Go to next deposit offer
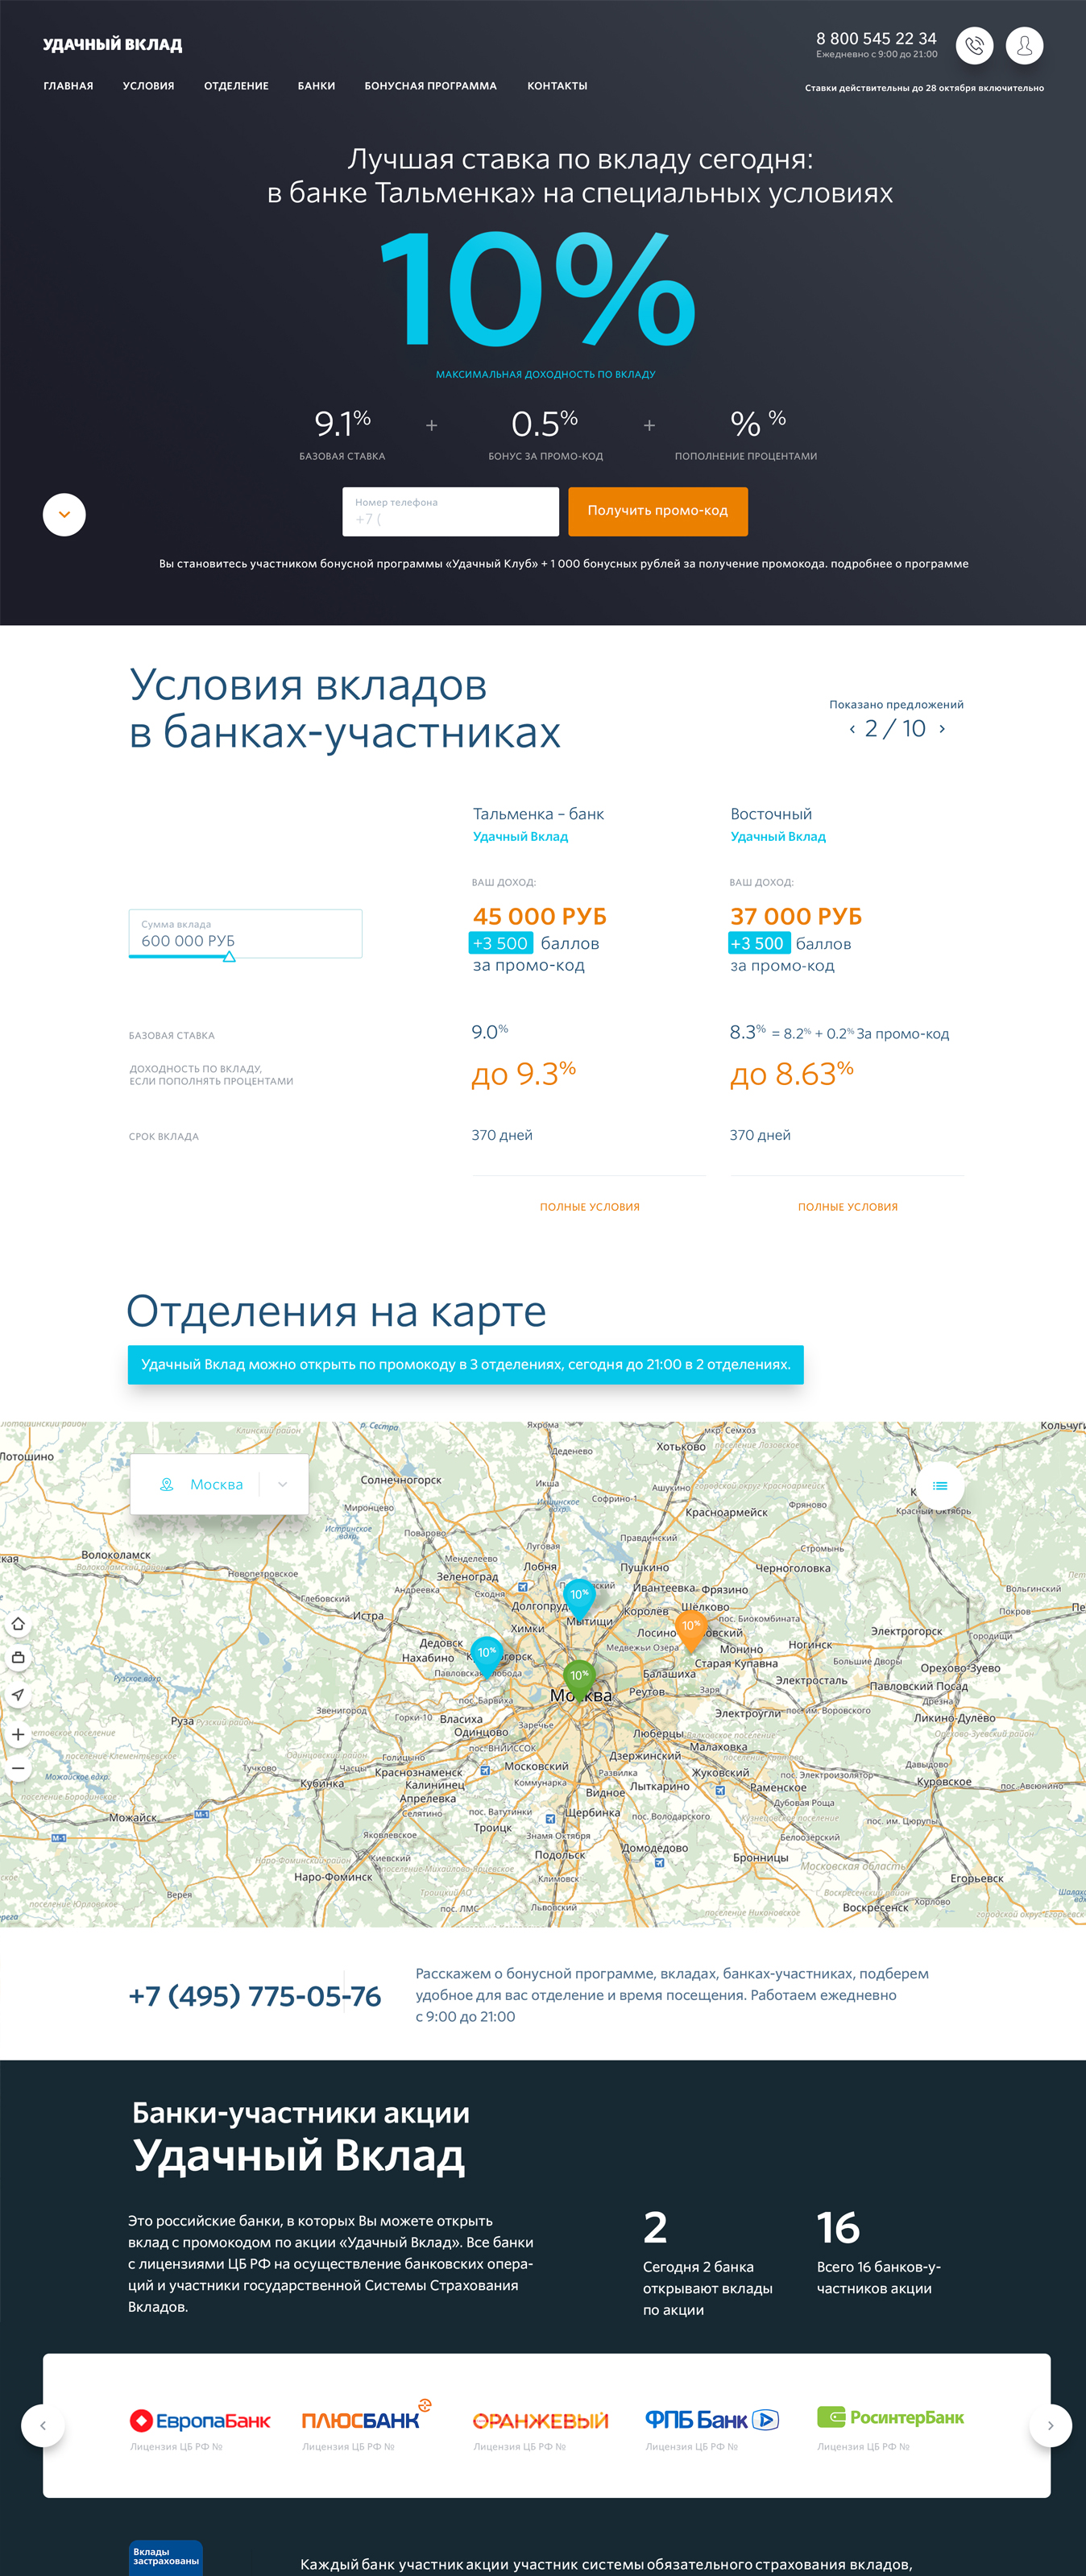1086x2576 pixels. tap(942, 729)
